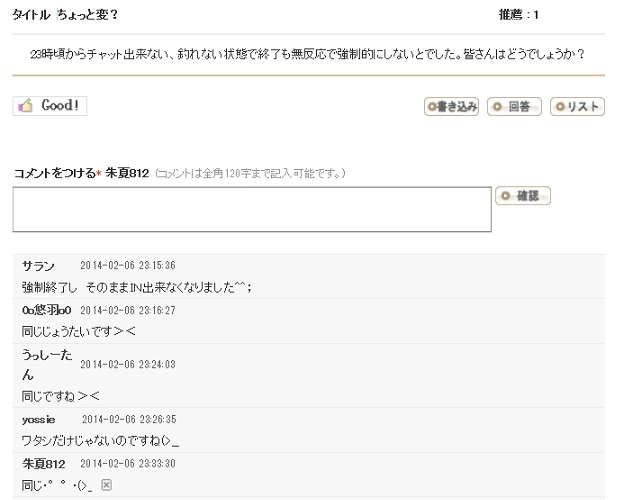The width and height of the screenshot is (627, 500).
Task: Click the timestamp 2014-02-06 23:15:36
Action: (128, 266)
